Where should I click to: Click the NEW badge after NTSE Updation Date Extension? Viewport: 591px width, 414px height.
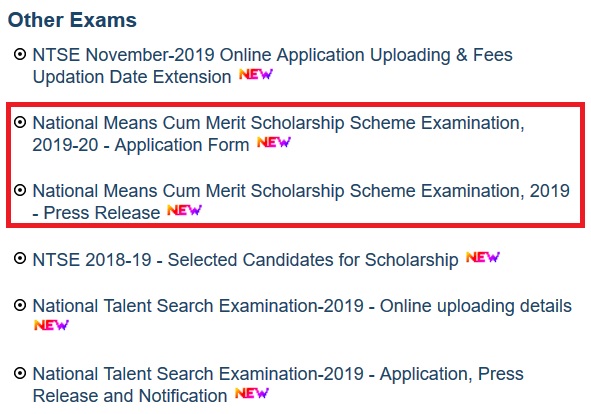coord(256,74)
